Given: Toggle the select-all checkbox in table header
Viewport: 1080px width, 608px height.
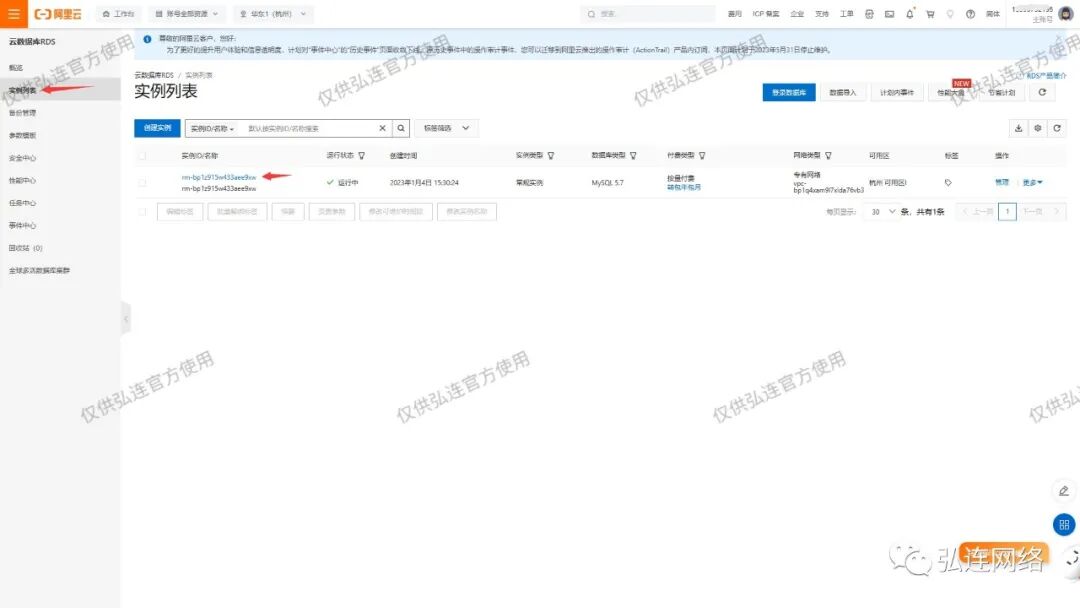Looking at the screenshot, I should 143,156.
